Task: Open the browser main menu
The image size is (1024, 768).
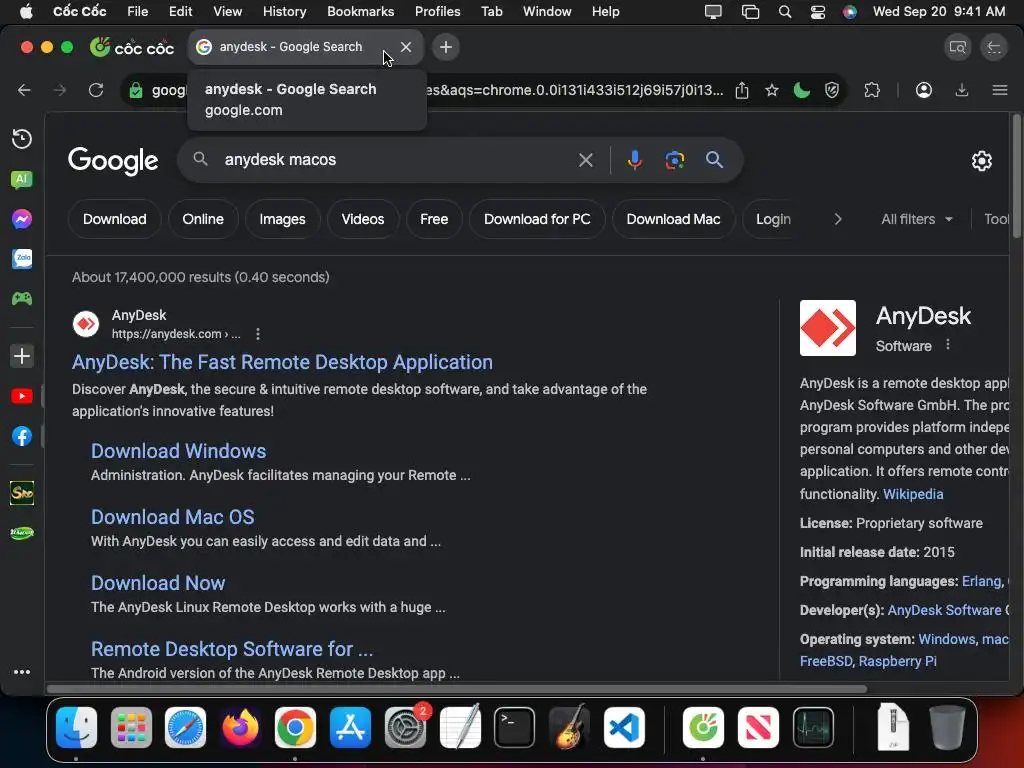Action: (x=1000, y=90)
